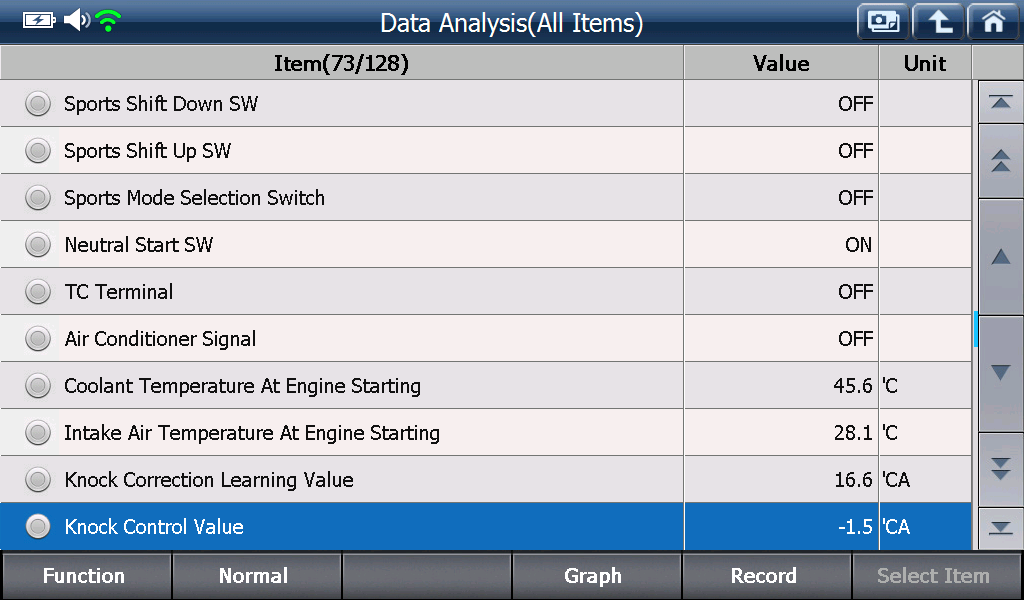Image resolution: width=1024 pixels, height=600 pixels.
Task: Page up with the double-up arrow
Action: click(x=1000, y=161)
